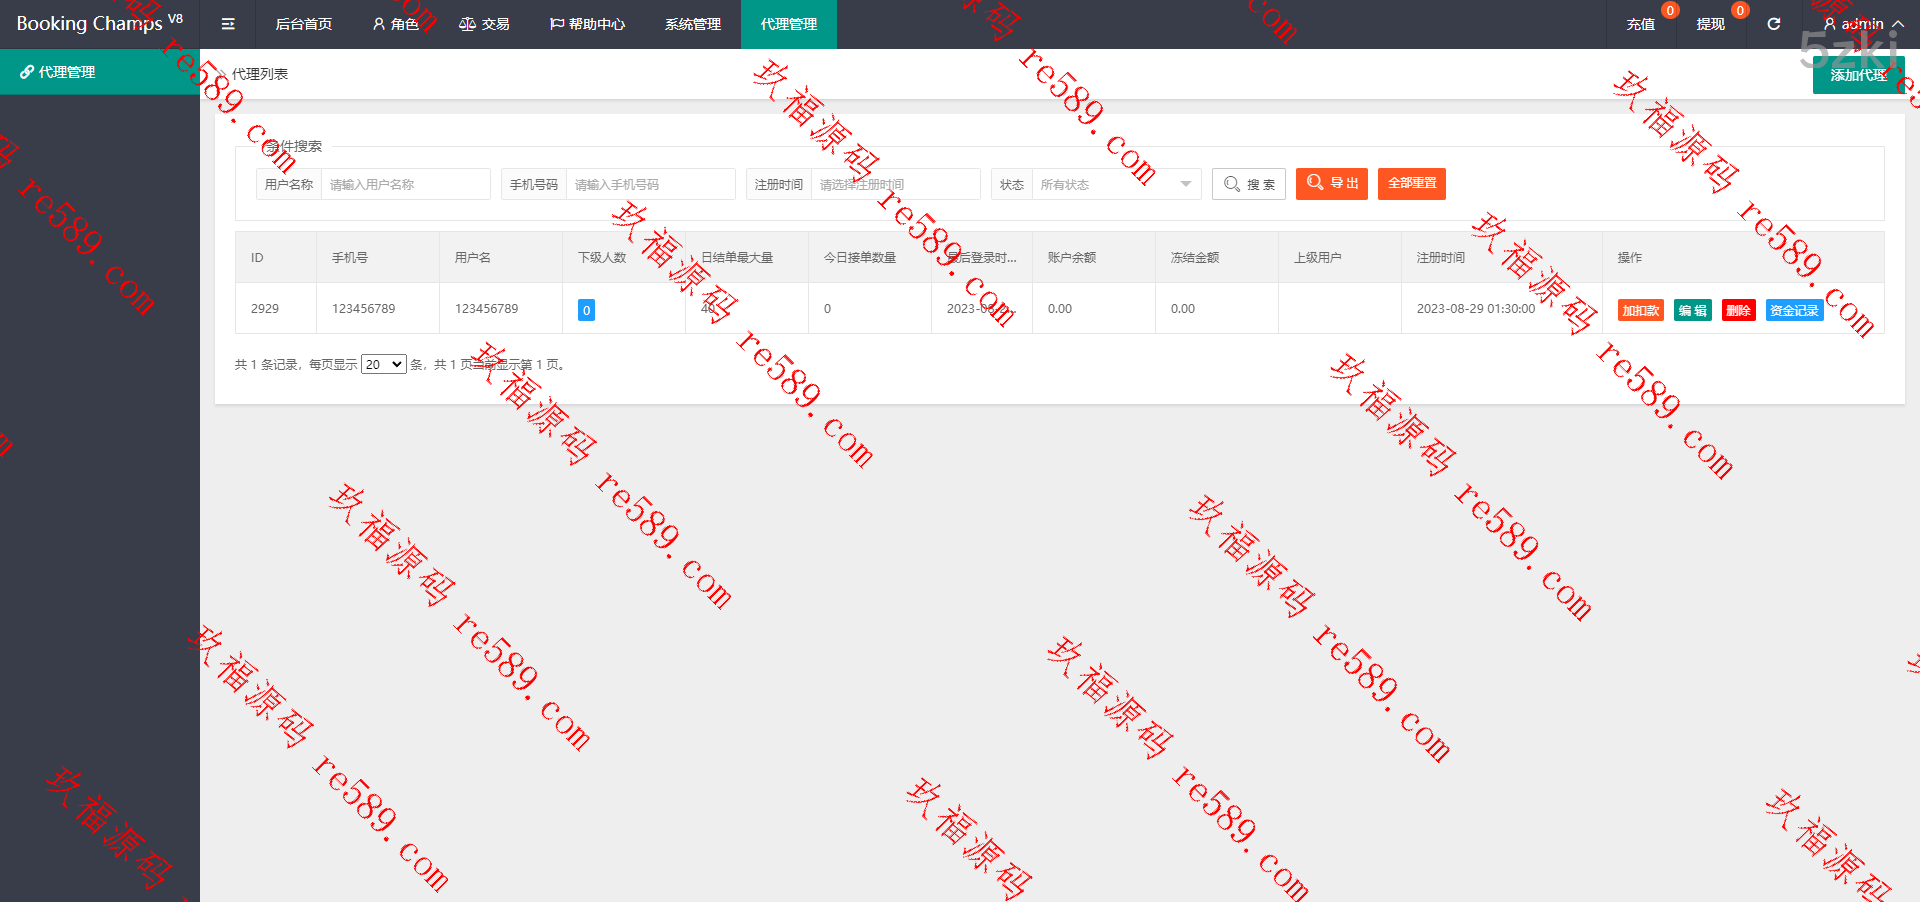This screenshot has width=1920, height=902.
Task: Open the 所有状态 status dropdown
Action: pyautogui.click(x=1115, y=184)
